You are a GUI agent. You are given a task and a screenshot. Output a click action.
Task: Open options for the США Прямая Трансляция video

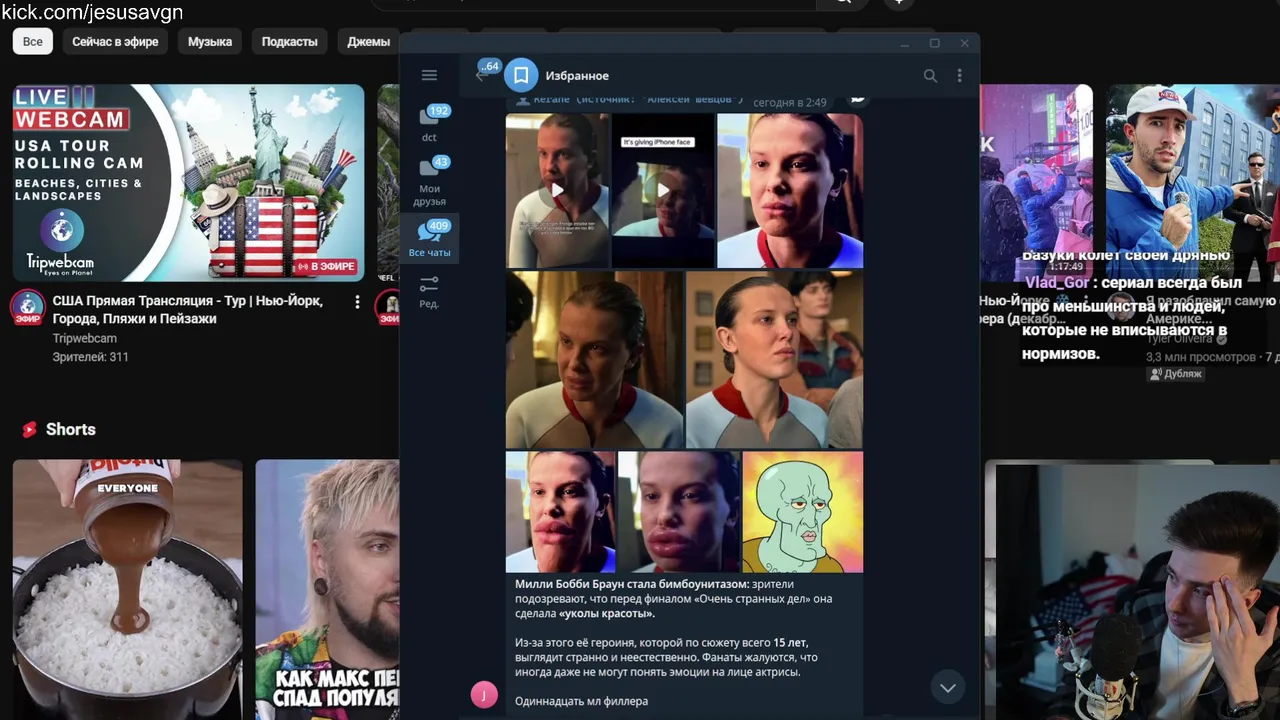[x=357, y=302]
